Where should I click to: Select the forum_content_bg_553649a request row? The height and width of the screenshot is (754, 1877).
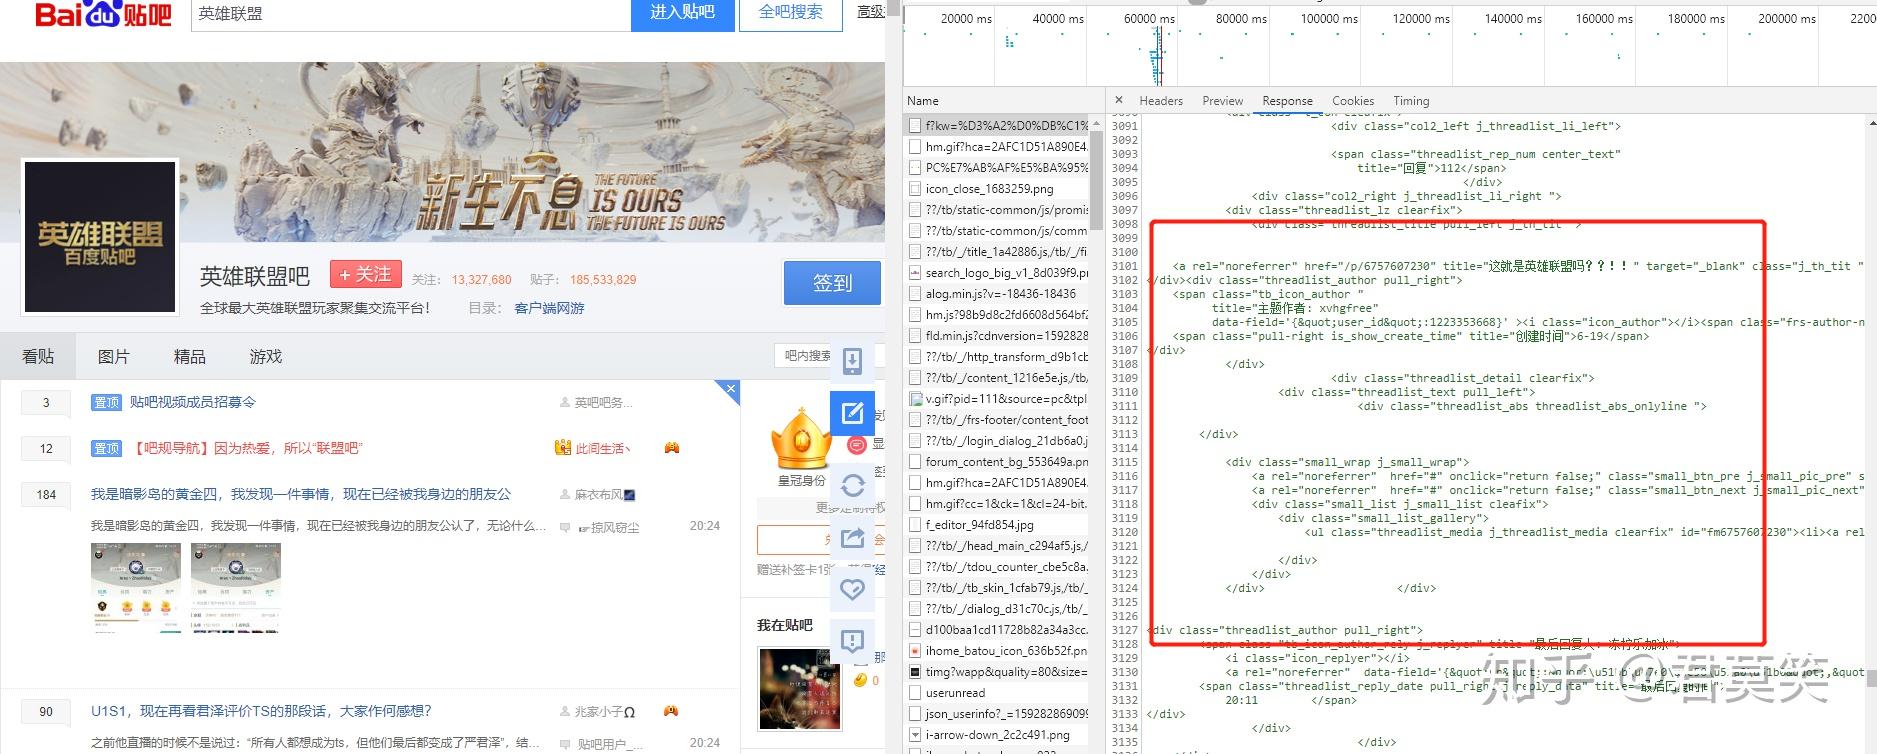pos(997,461)
